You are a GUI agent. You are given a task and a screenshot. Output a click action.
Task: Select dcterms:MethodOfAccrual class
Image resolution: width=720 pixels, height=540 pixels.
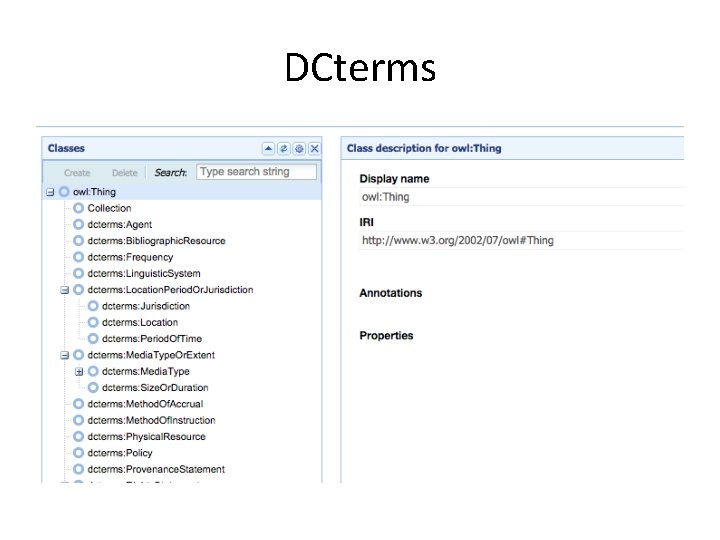click(146, 404)
